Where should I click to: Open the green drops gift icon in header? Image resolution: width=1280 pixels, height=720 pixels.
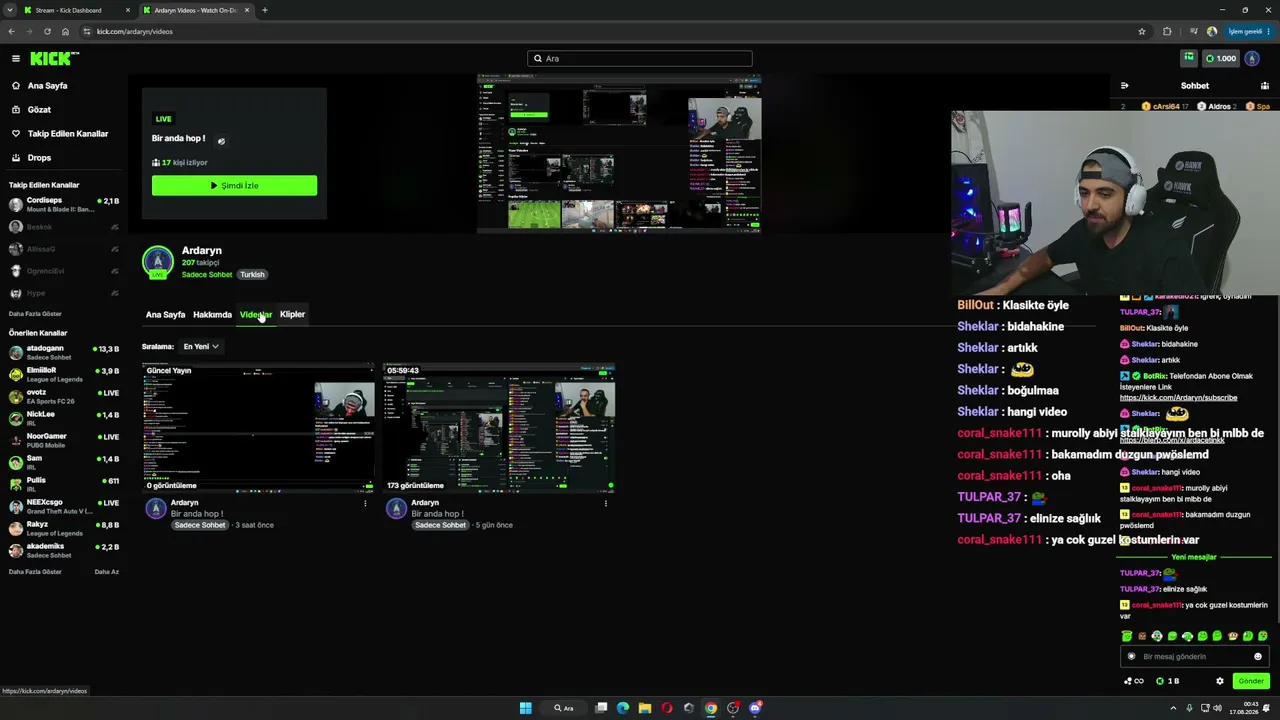click(x=1189, y=58)
